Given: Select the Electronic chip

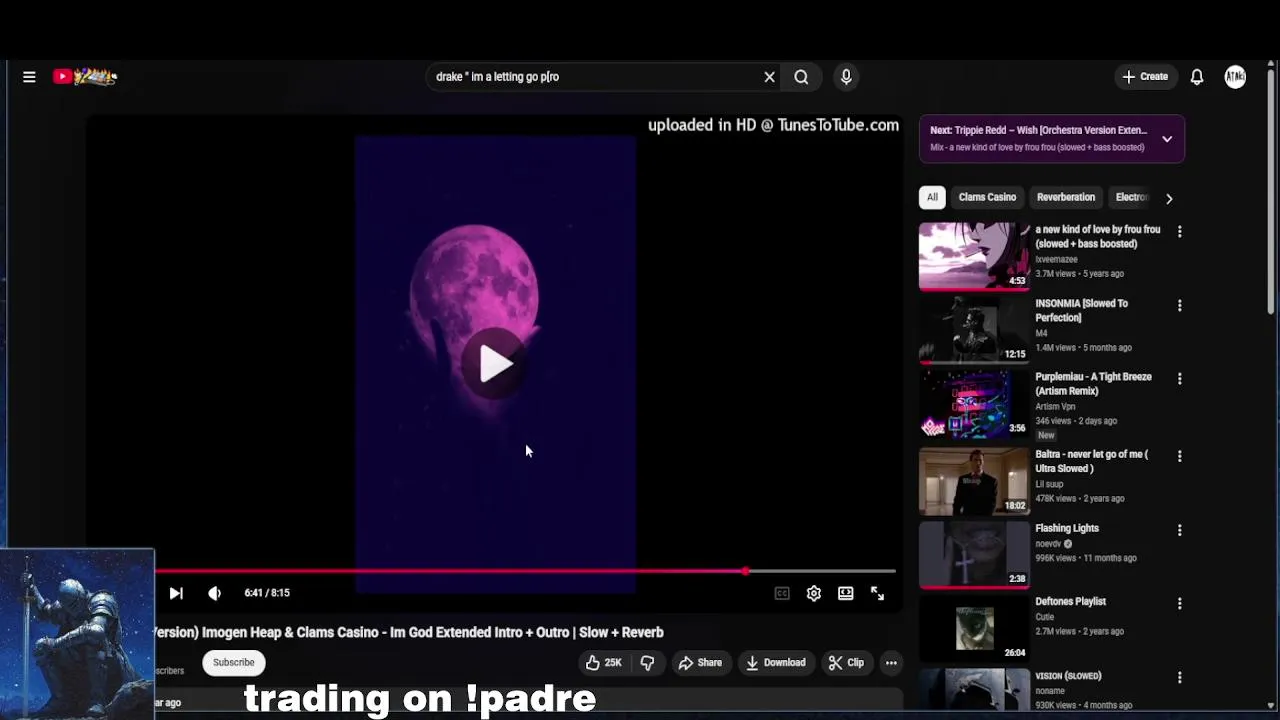Looking at the screenshot, I should pyautogui.click(x=1131, y=197).
